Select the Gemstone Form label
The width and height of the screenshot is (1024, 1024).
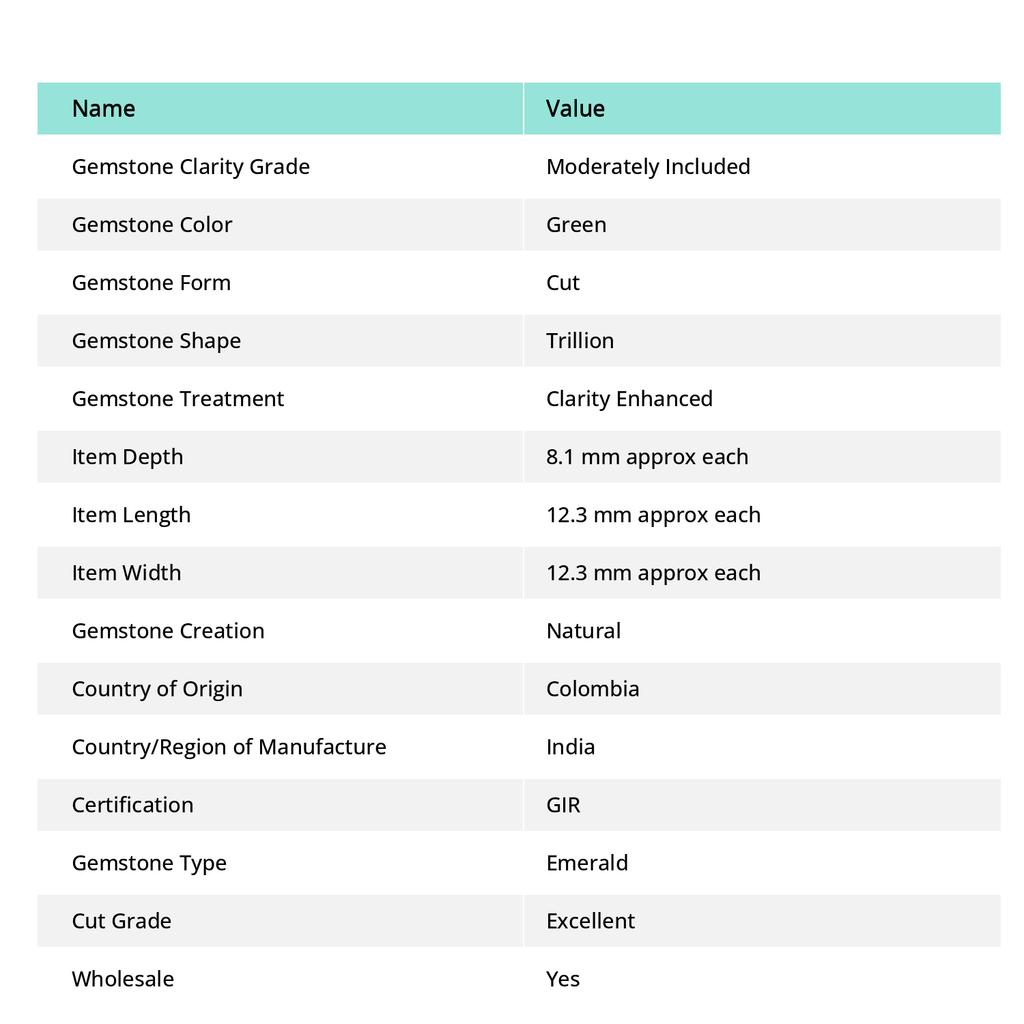click(151, 282)
